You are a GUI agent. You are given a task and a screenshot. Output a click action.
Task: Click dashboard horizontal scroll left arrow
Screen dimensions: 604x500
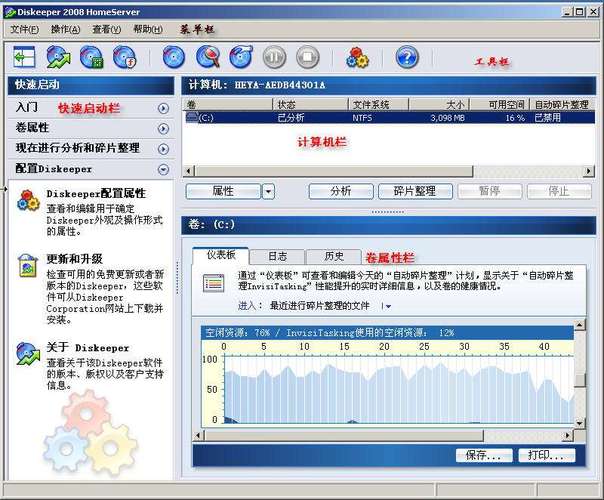pos(198,436)
